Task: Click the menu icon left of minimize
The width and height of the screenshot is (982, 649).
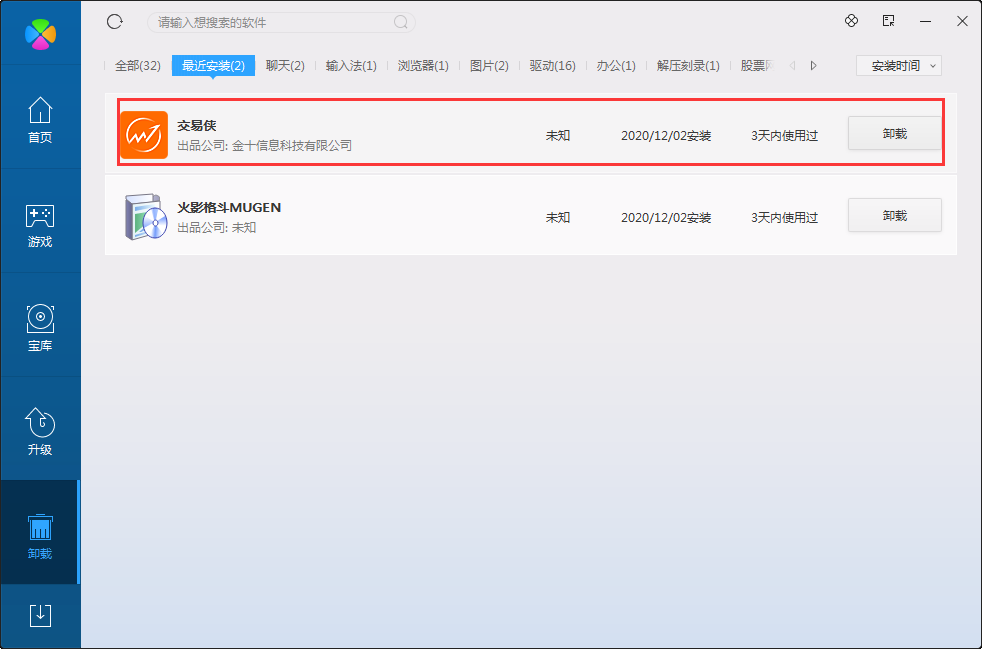Action: click(x=888, y=21)
